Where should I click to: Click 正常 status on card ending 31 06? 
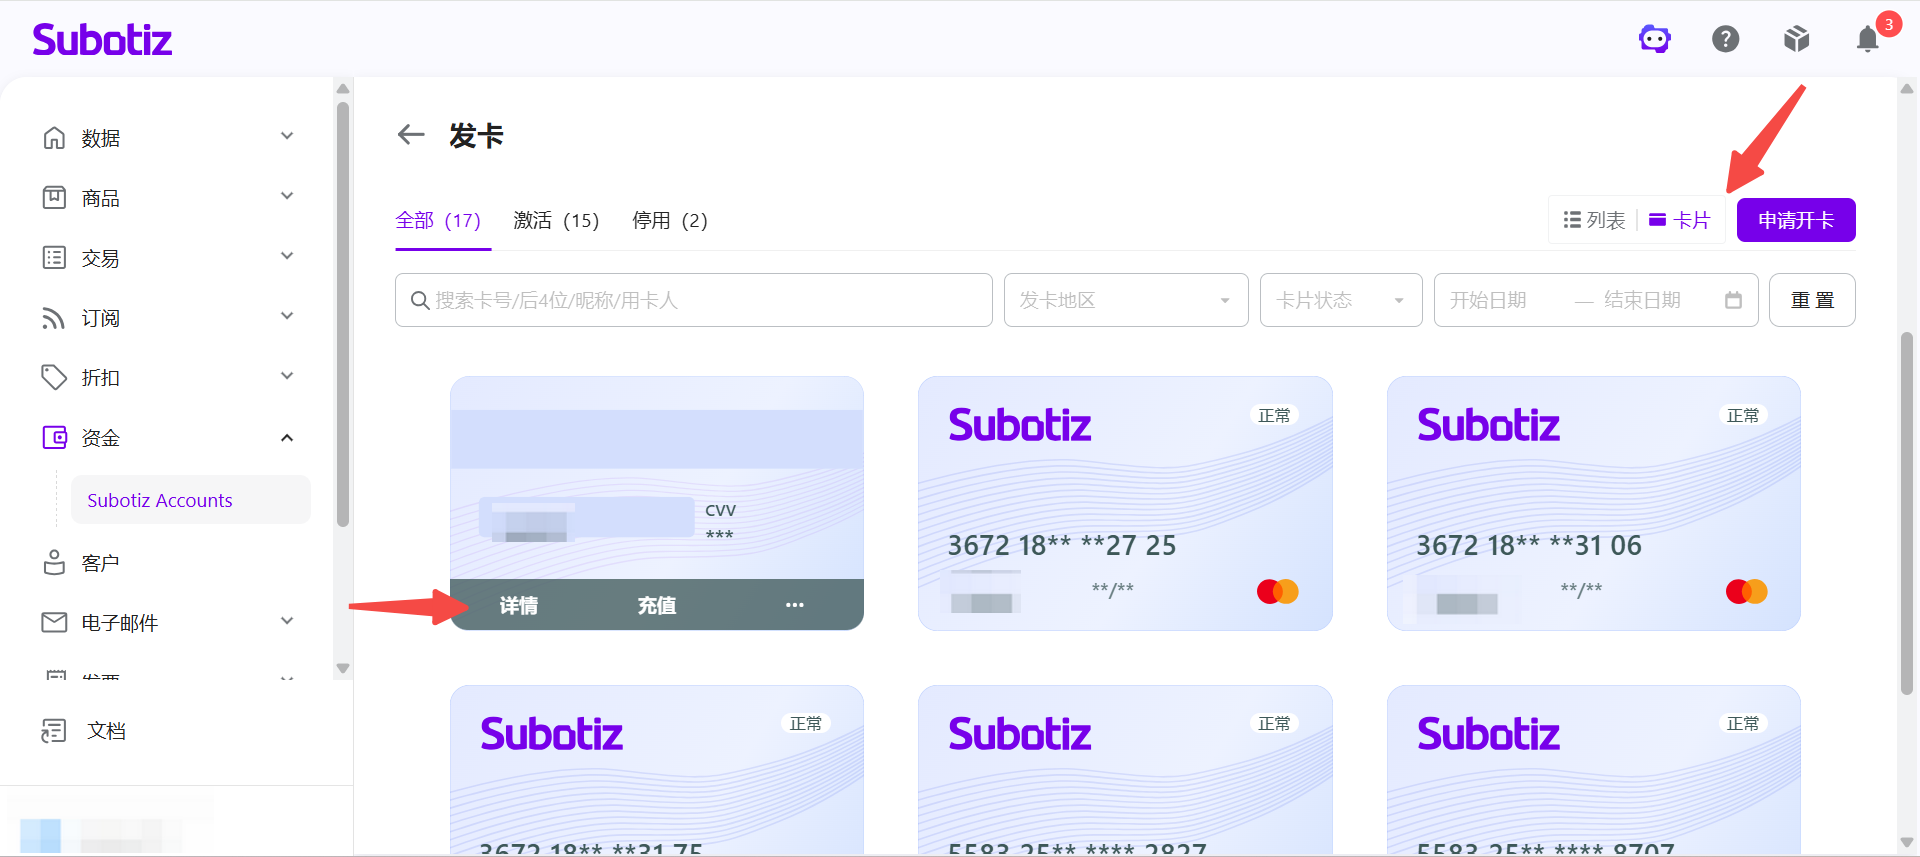(1743, 415)
